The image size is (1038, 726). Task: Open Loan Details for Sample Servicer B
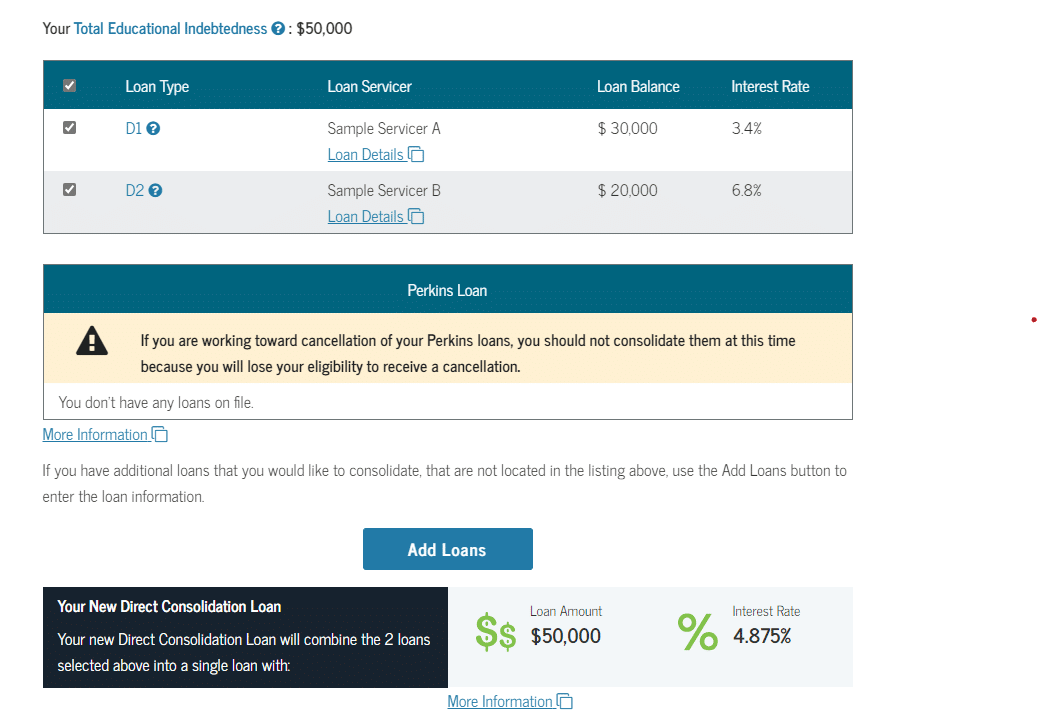365,216
